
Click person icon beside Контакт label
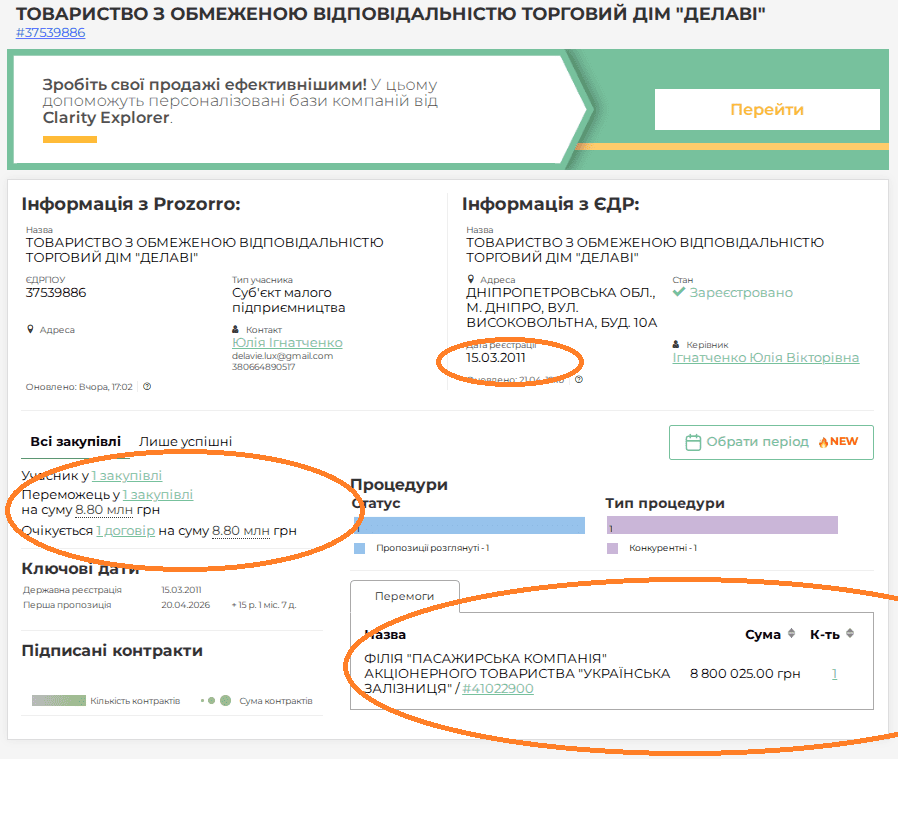tap(235, 329)
